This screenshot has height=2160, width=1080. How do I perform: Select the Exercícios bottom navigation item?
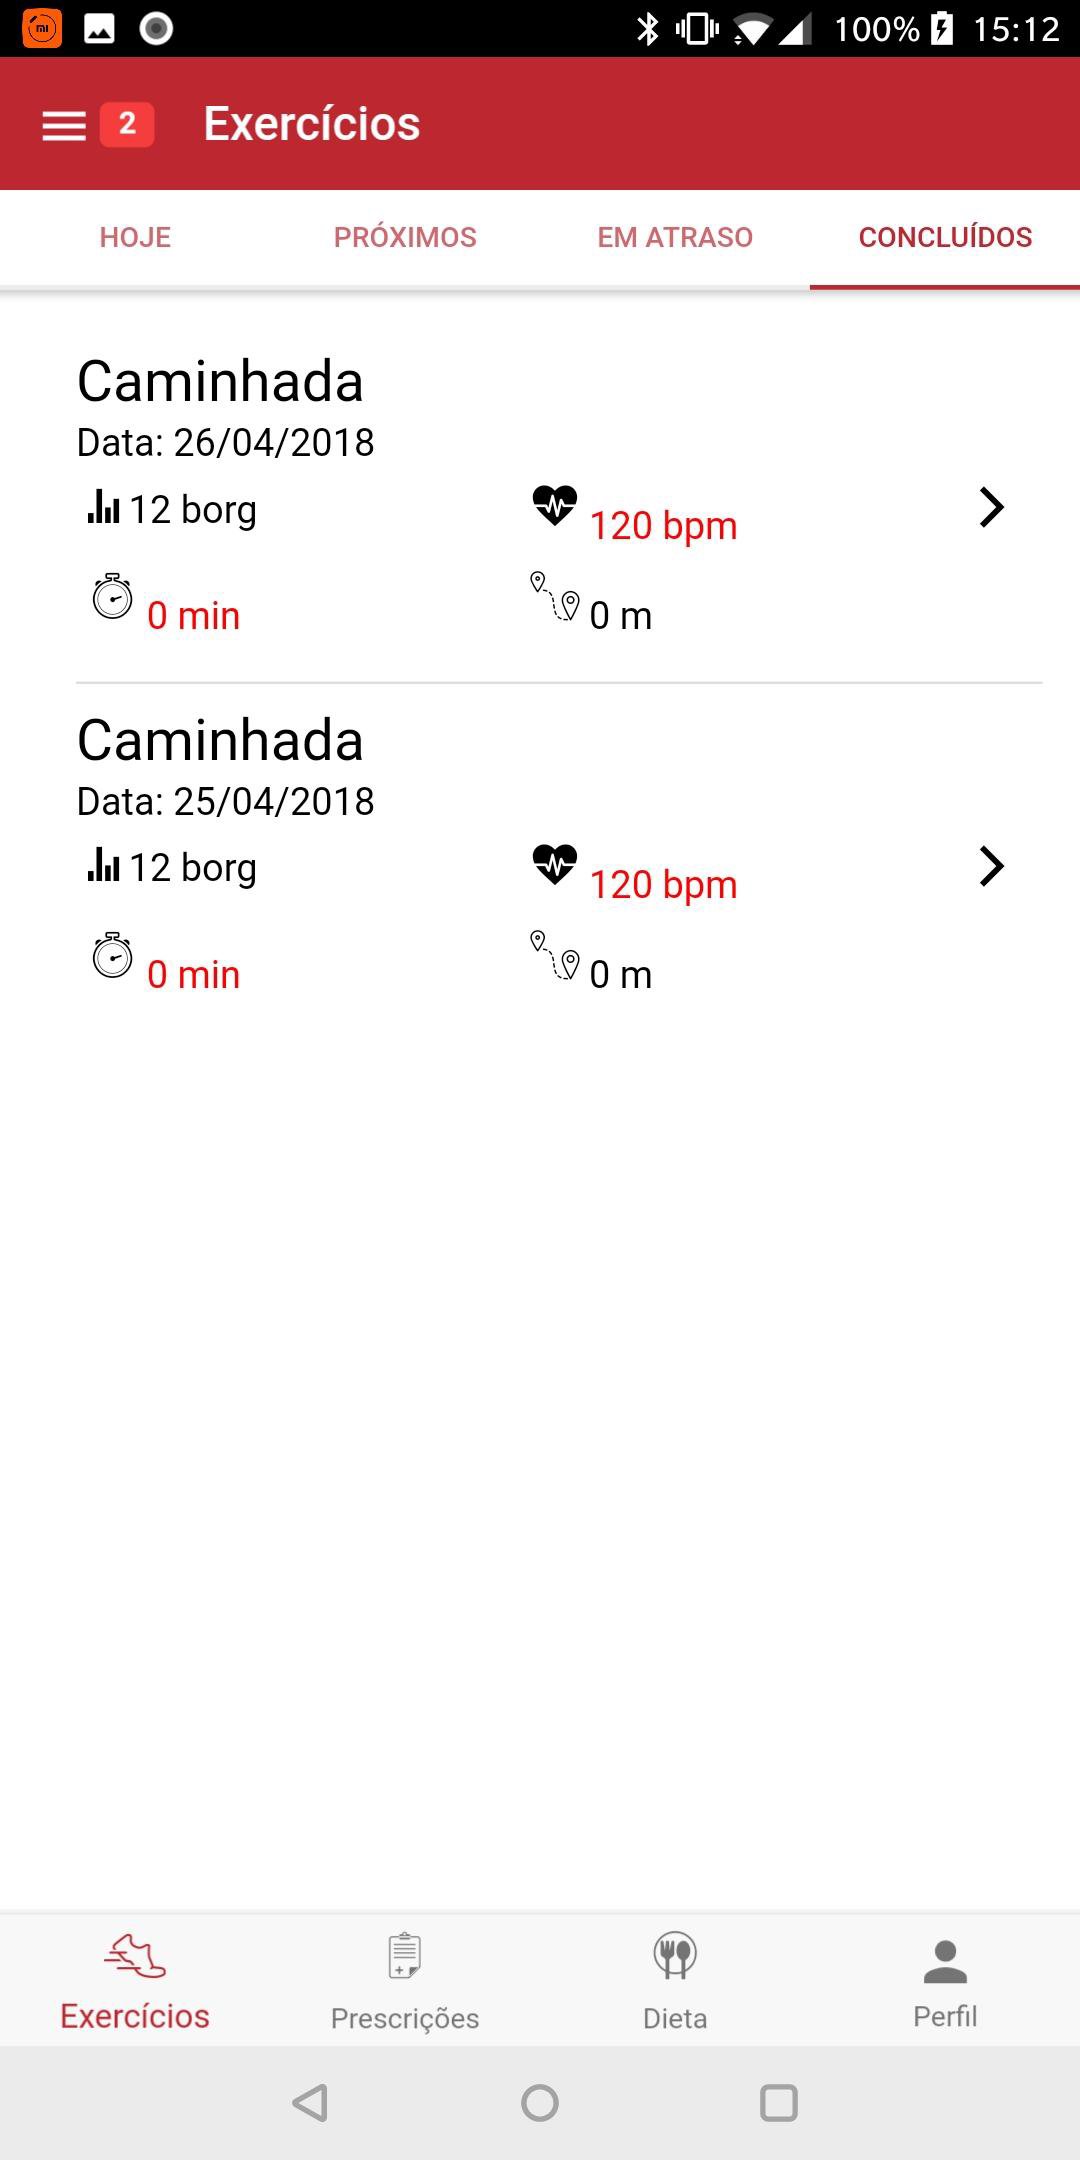coord(135,1980)
